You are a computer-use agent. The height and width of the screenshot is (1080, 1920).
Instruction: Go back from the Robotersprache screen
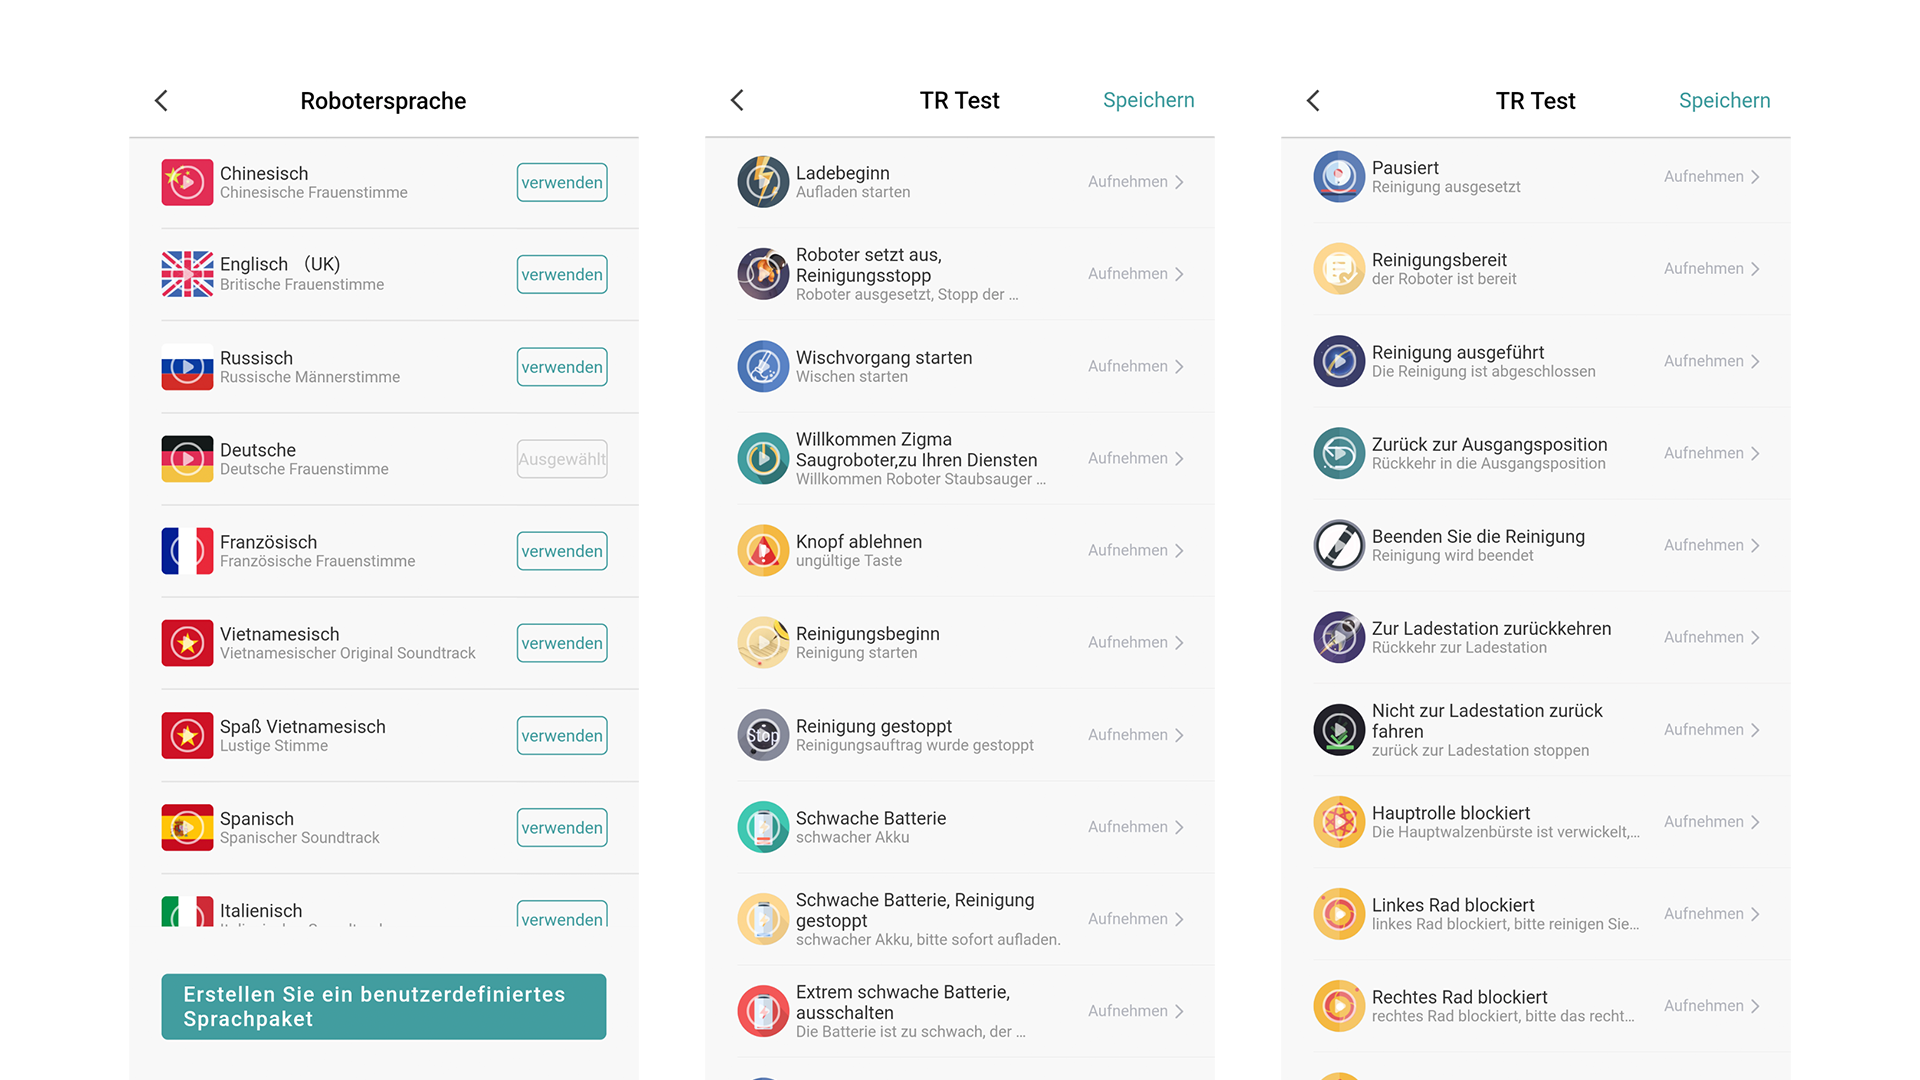(x=162, y=101)
